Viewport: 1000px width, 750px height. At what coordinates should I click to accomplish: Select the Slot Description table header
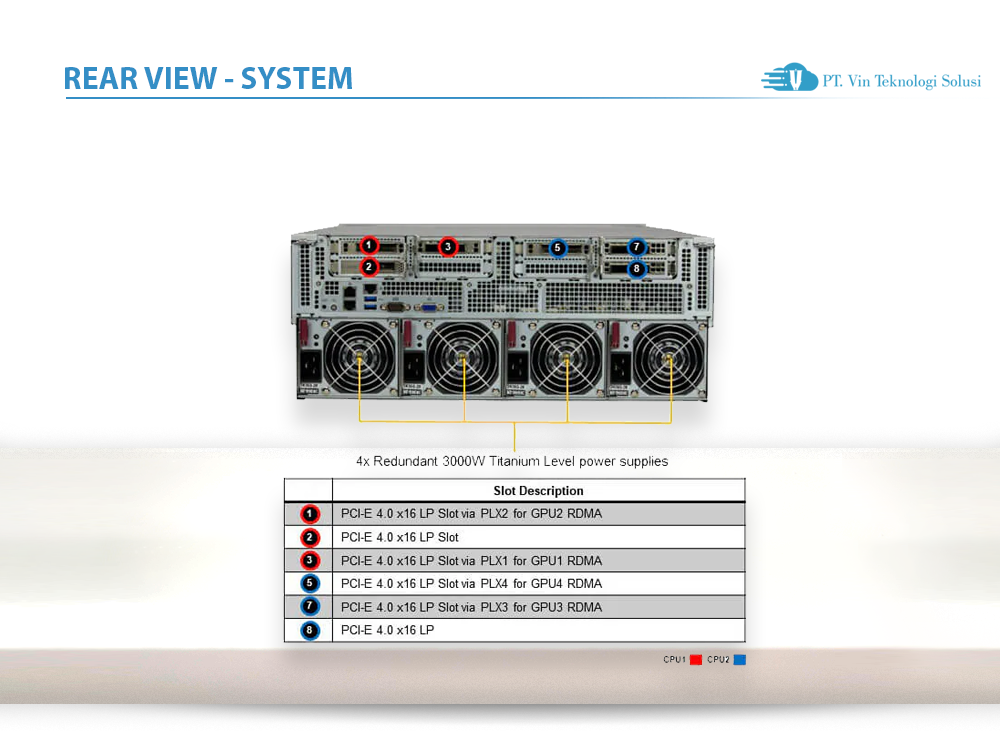pyautogui.click(x=540, y=491)
